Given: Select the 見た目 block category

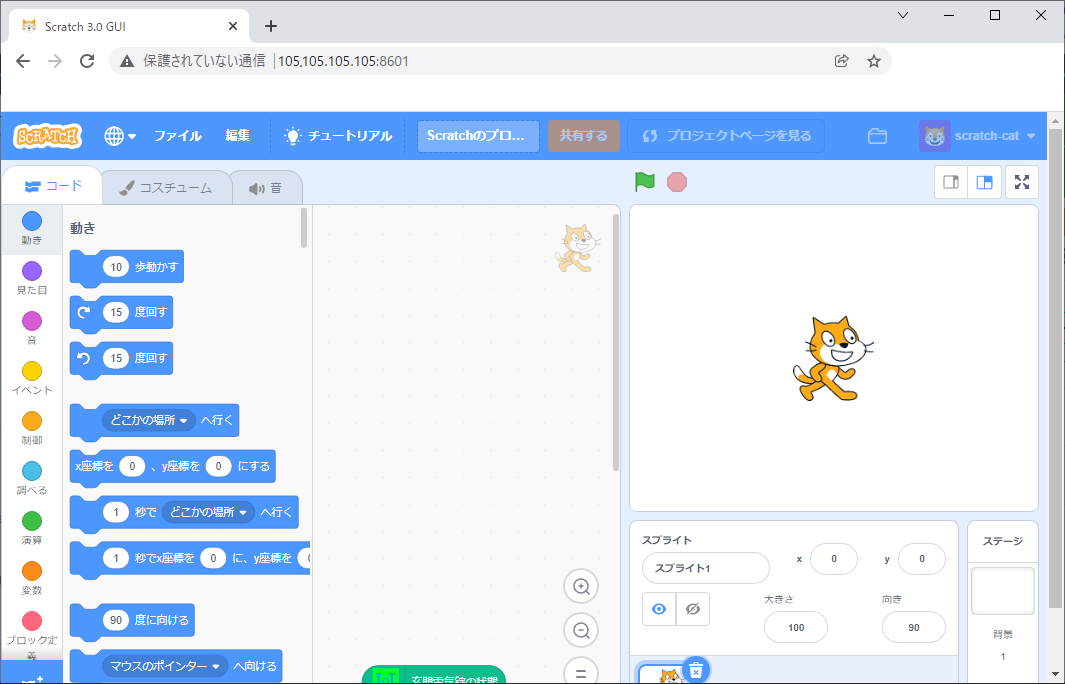Looking at the screenshot, I should (31, 278).
